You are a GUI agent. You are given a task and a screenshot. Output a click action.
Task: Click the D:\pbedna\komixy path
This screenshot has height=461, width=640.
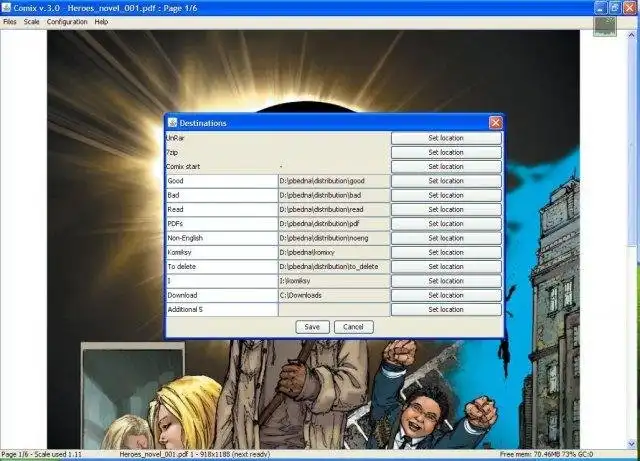click(334, 252)
